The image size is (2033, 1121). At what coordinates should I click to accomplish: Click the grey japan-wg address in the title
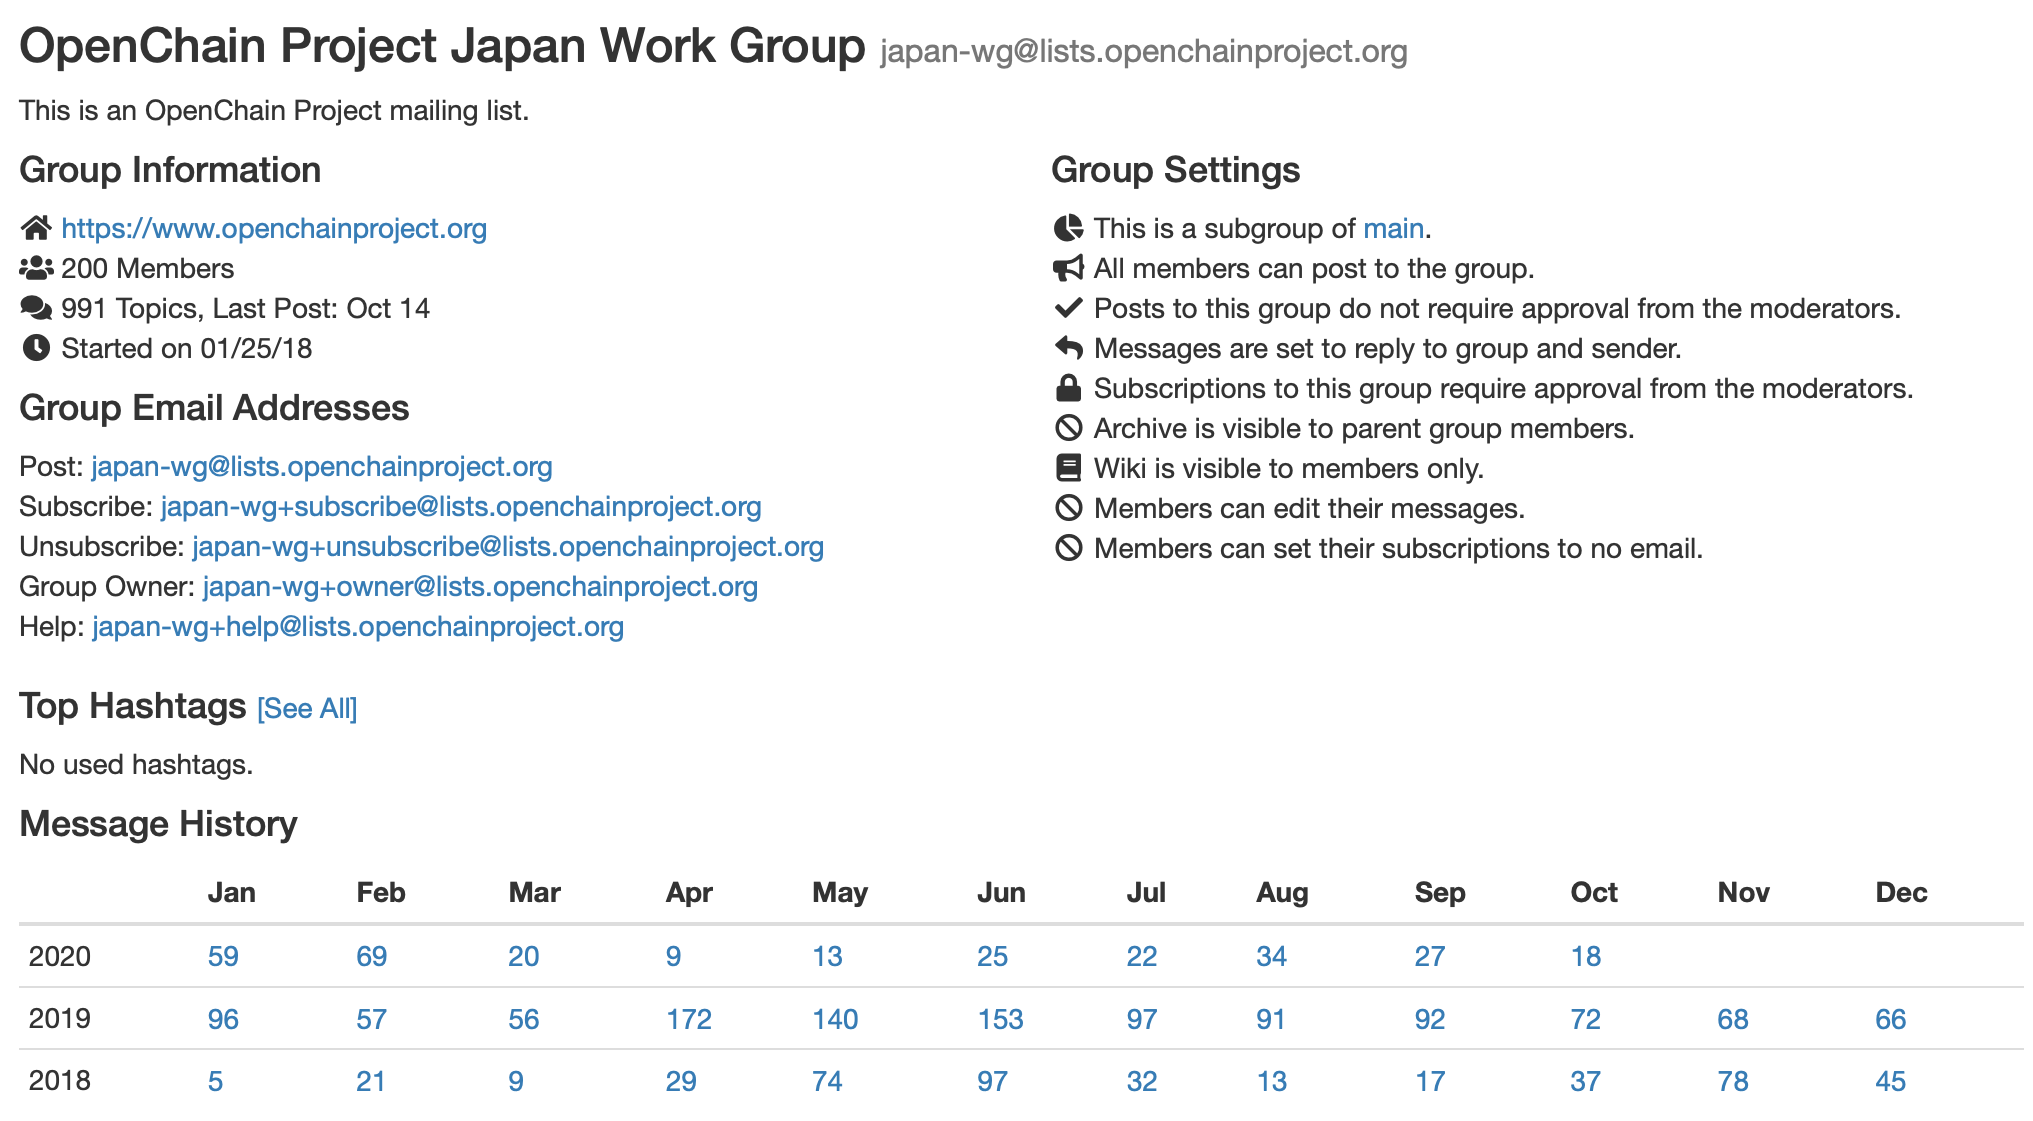[1144, 51]
